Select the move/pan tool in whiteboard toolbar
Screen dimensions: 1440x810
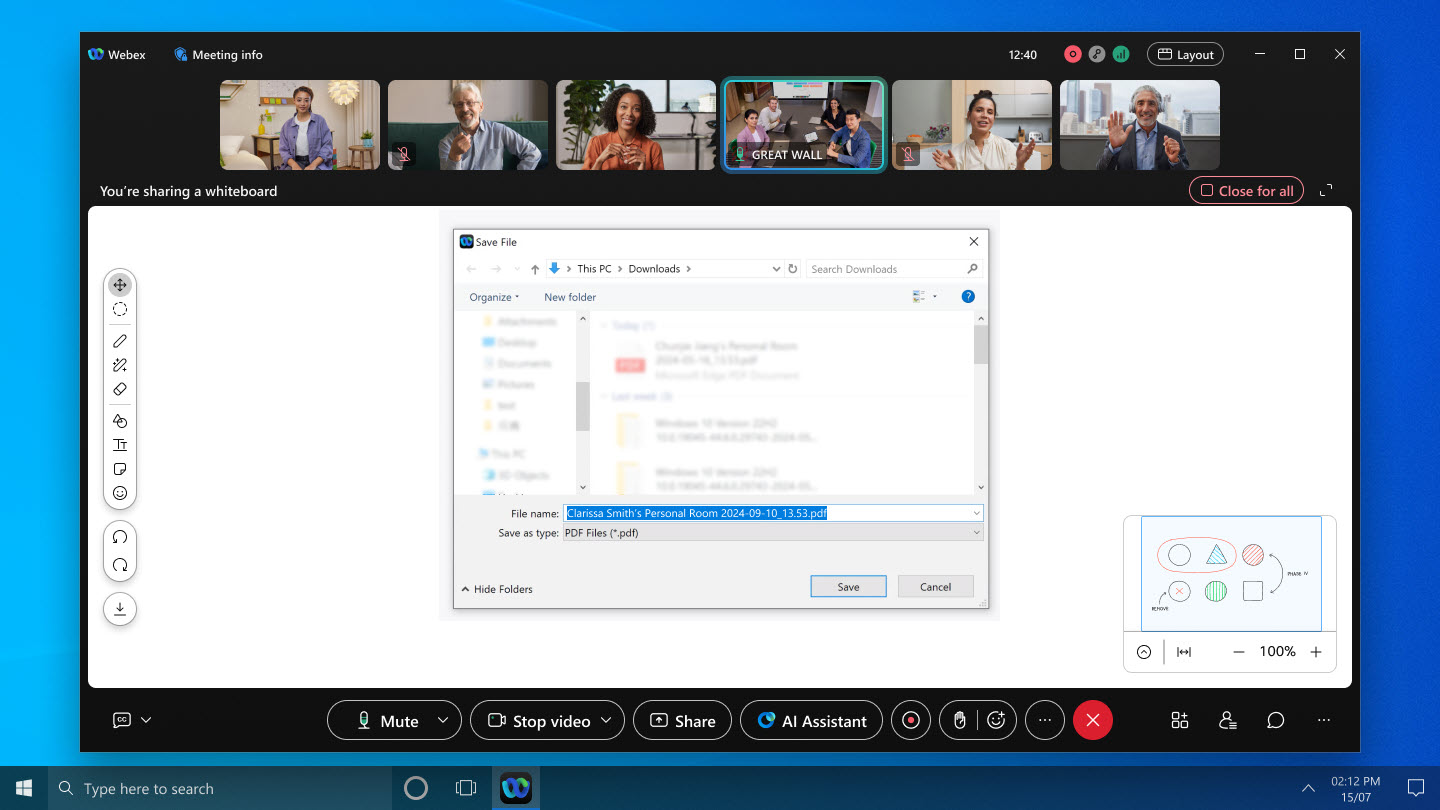tap(120, 285)
